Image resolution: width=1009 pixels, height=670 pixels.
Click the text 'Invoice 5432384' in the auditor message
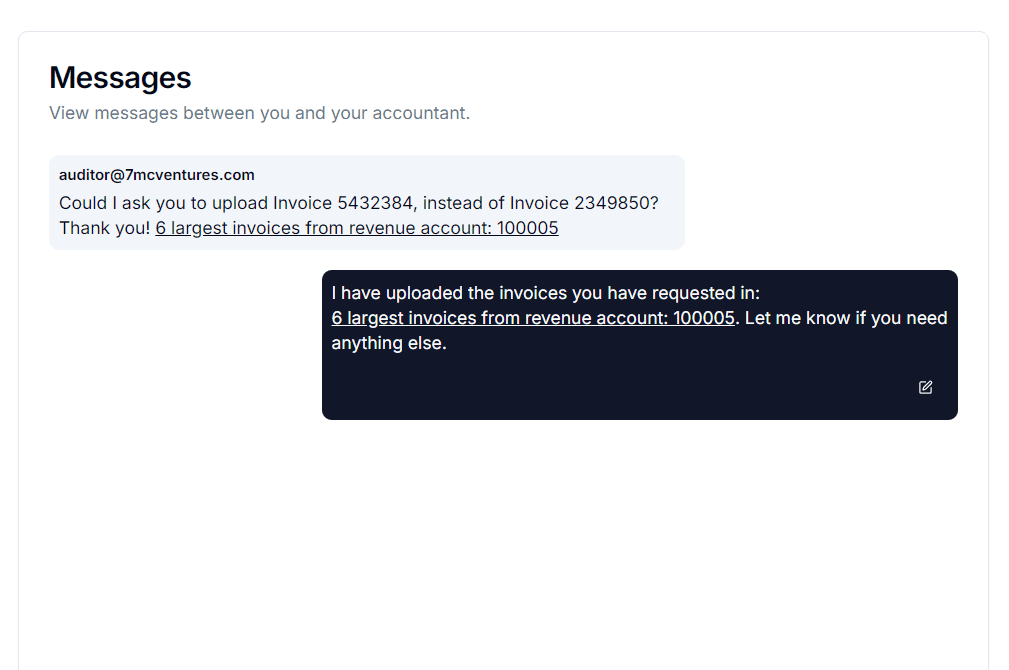[343, 203]
